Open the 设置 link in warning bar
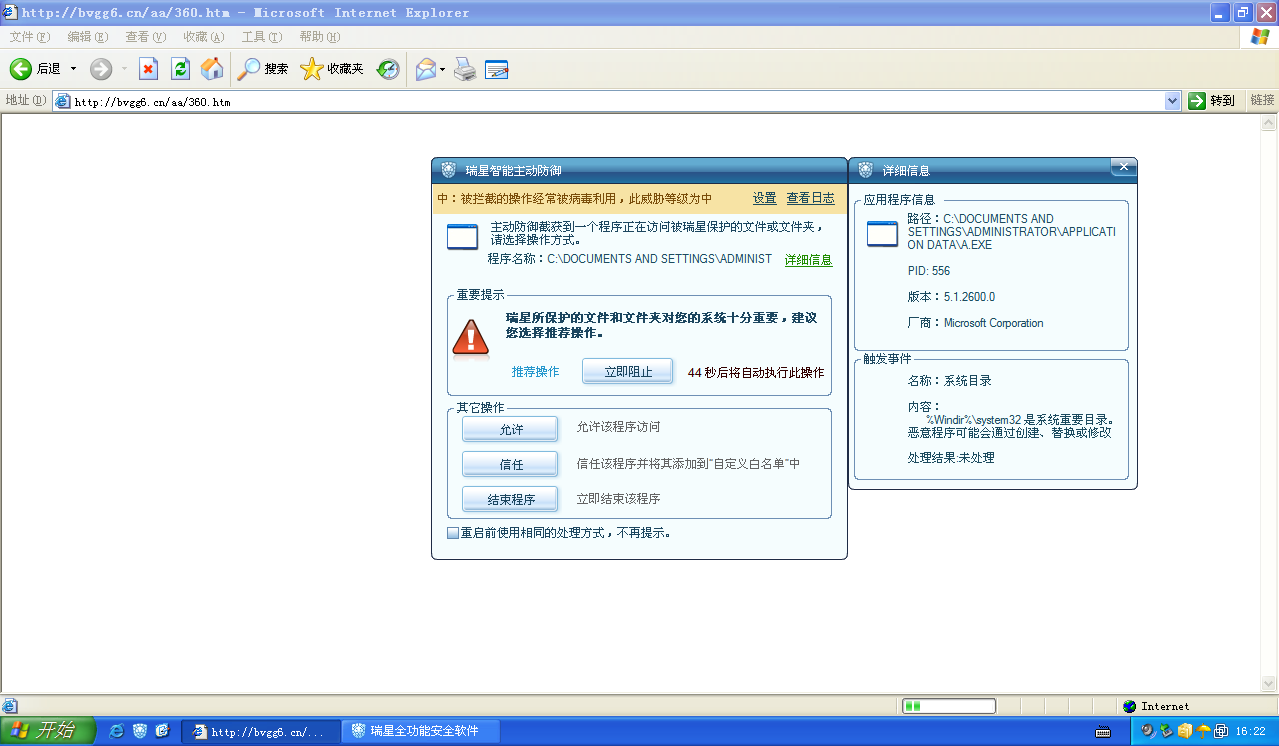The width and height of the screenshot is (1279, 746). pyautogui.click(x=765, y=198)
